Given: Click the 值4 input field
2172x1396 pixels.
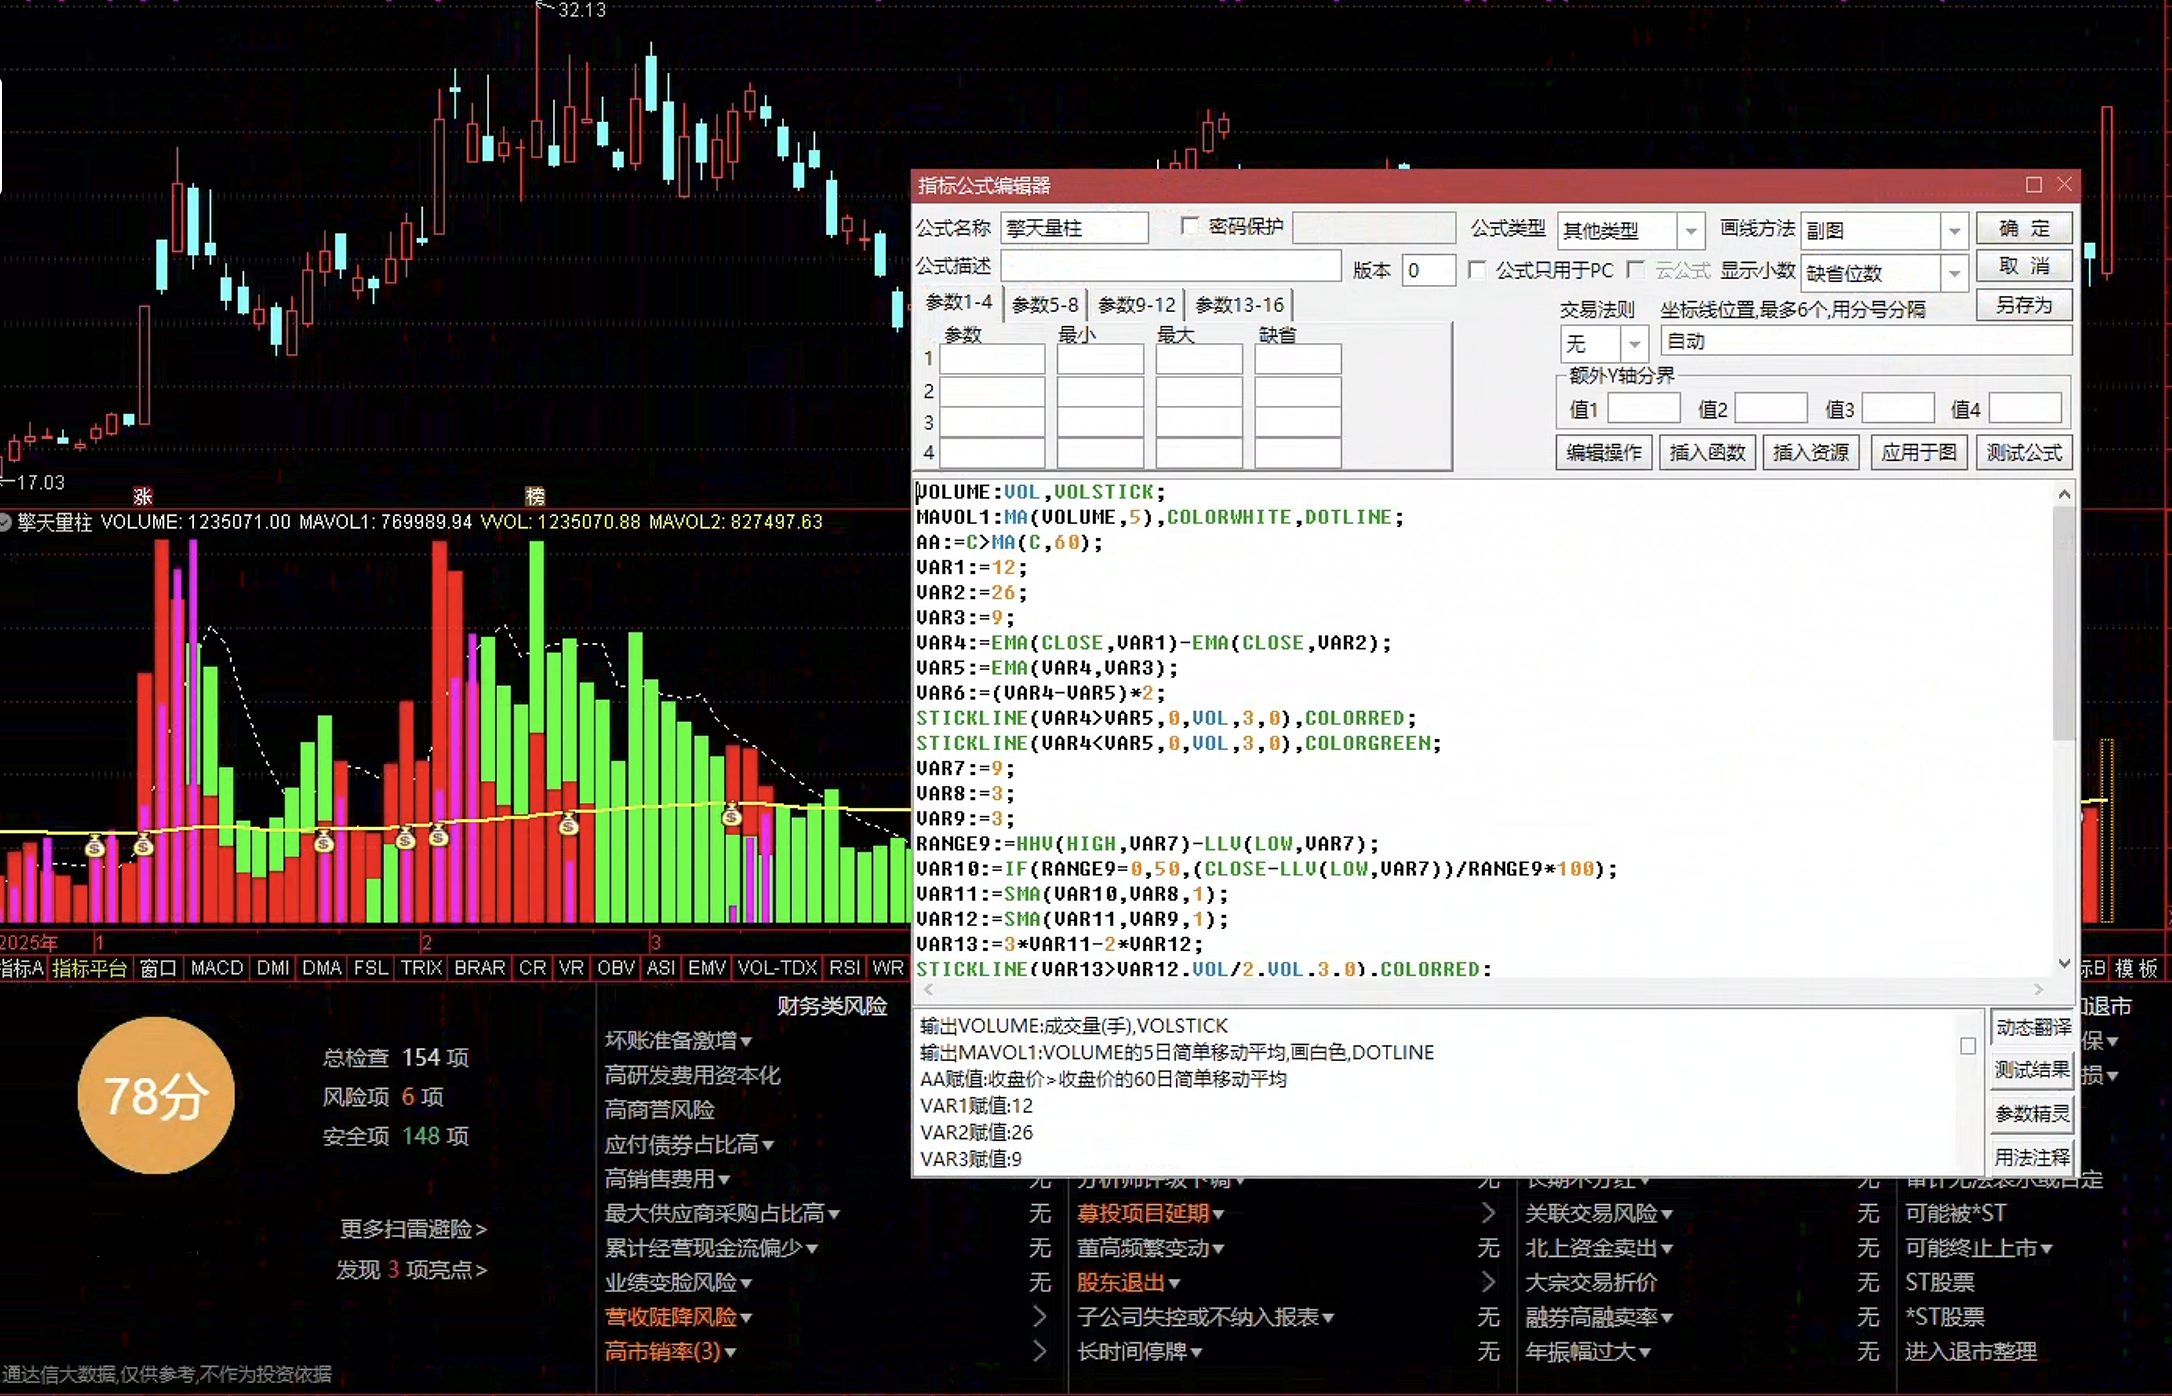Looking at the screenshot, I should click(x=2025, y=408).
